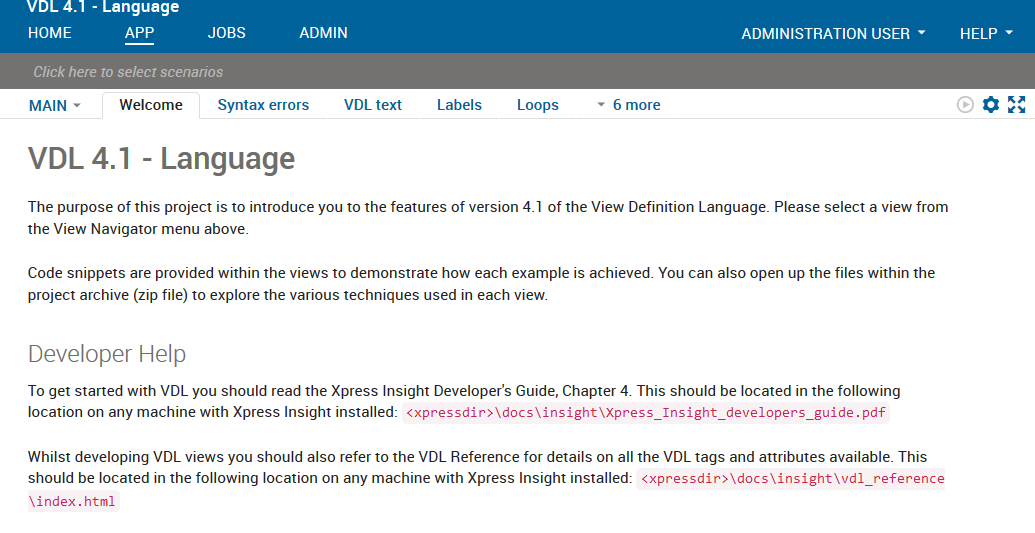
Task: Switch to the VDL text tab
Action: click(373, 105)
